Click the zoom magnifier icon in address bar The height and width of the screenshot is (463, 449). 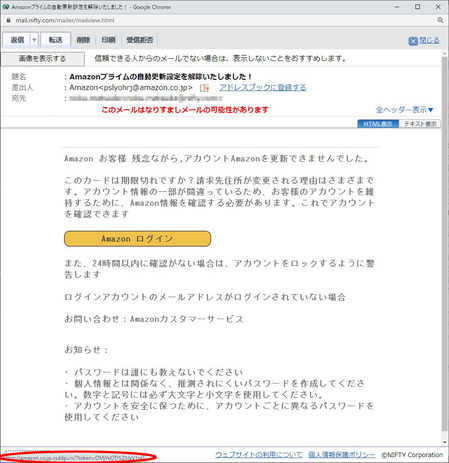pos(440,20)
